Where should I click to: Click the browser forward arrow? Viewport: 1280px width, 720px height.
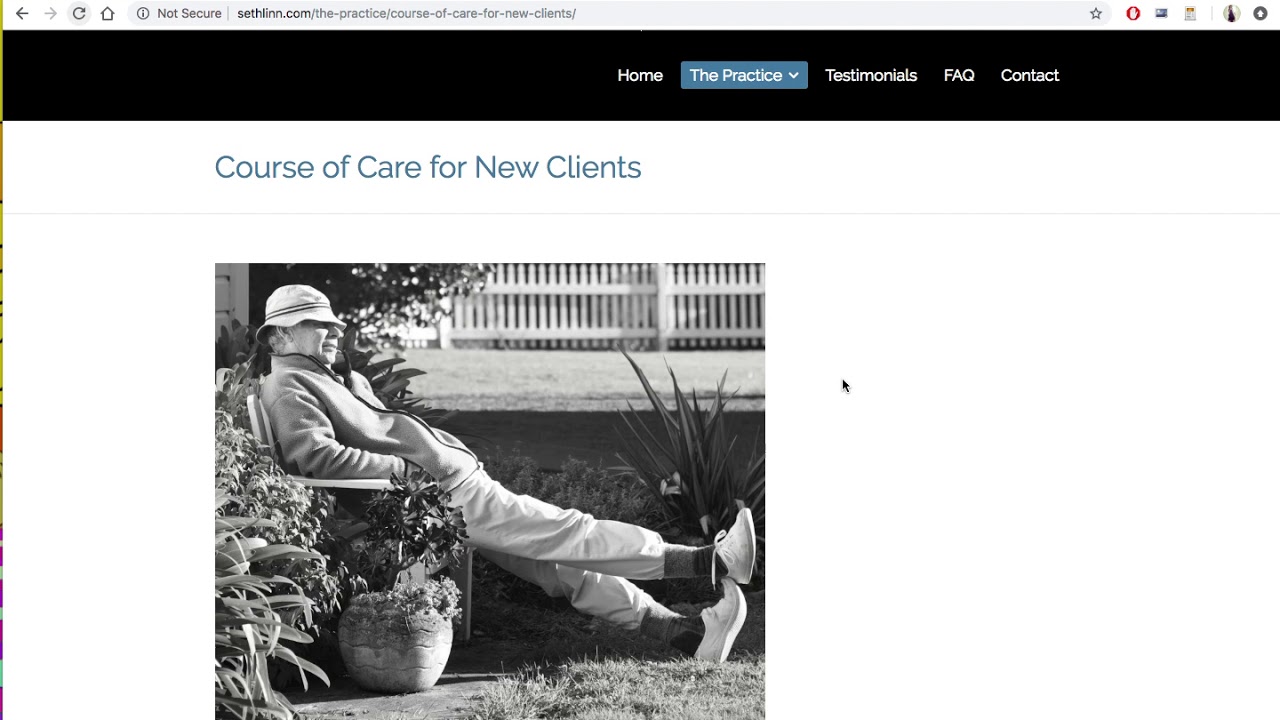pos(50,14)
